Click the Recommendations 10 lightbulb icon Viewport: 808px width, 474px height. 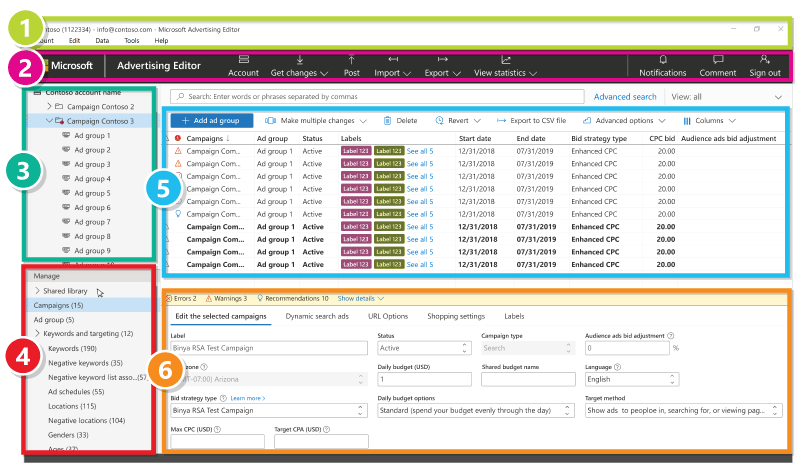(x=260, y=298)
